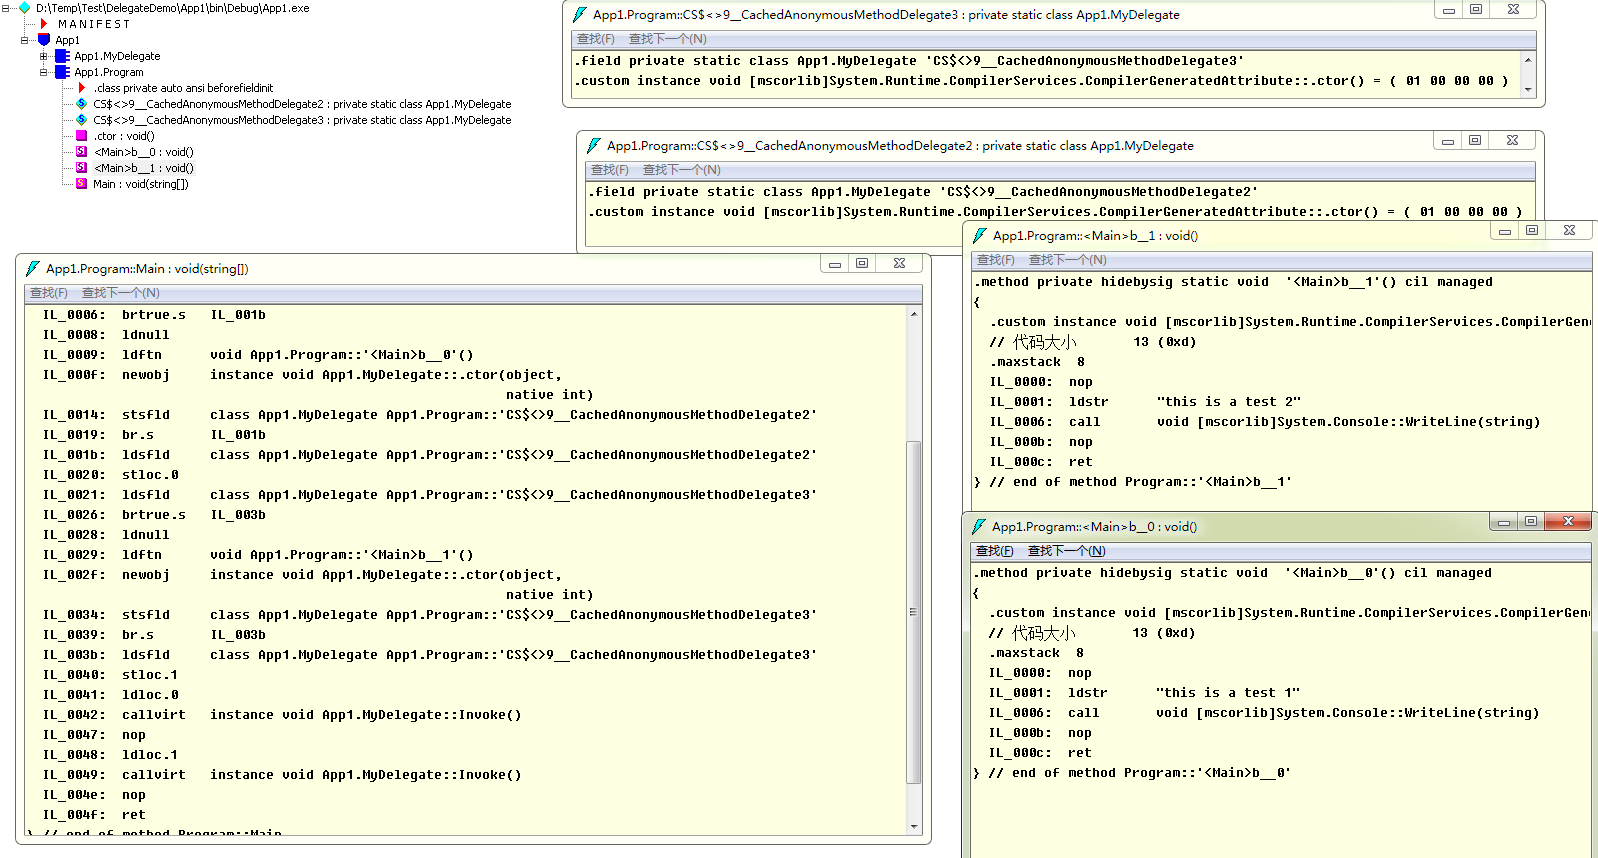Click static field icon of CachedAnonymousMethodDelegate3 in tree

[82, 120]
